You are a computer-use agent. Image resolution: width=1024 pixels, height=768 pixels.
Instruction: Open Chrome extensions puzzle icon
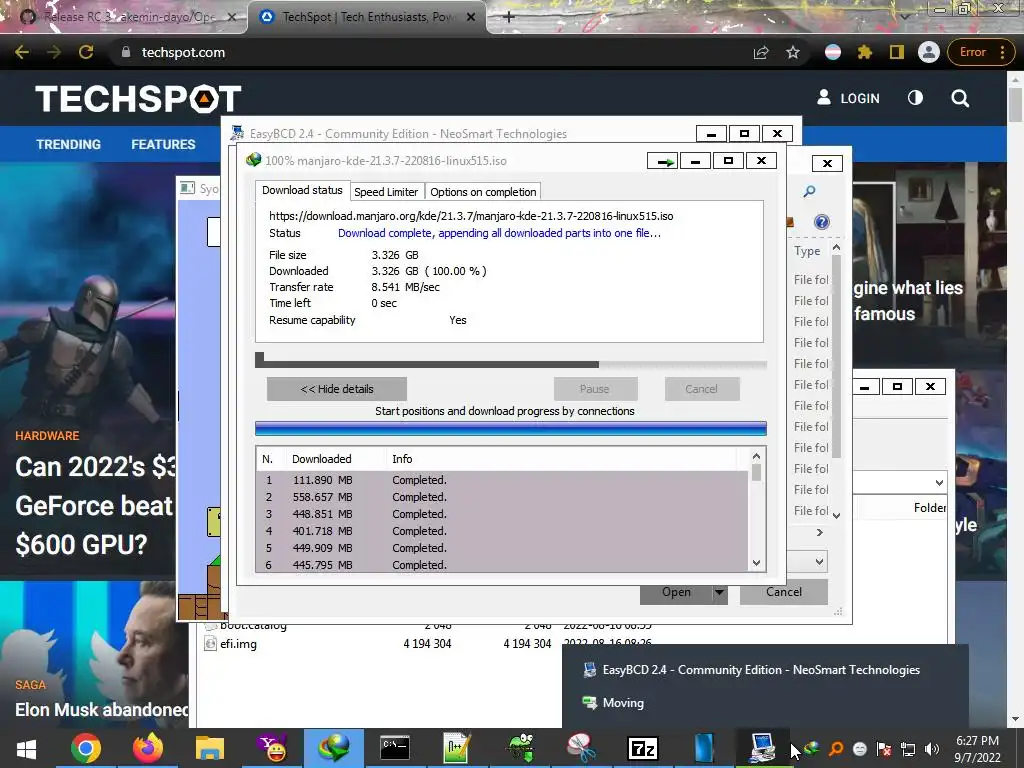click(x=865, y=52)
